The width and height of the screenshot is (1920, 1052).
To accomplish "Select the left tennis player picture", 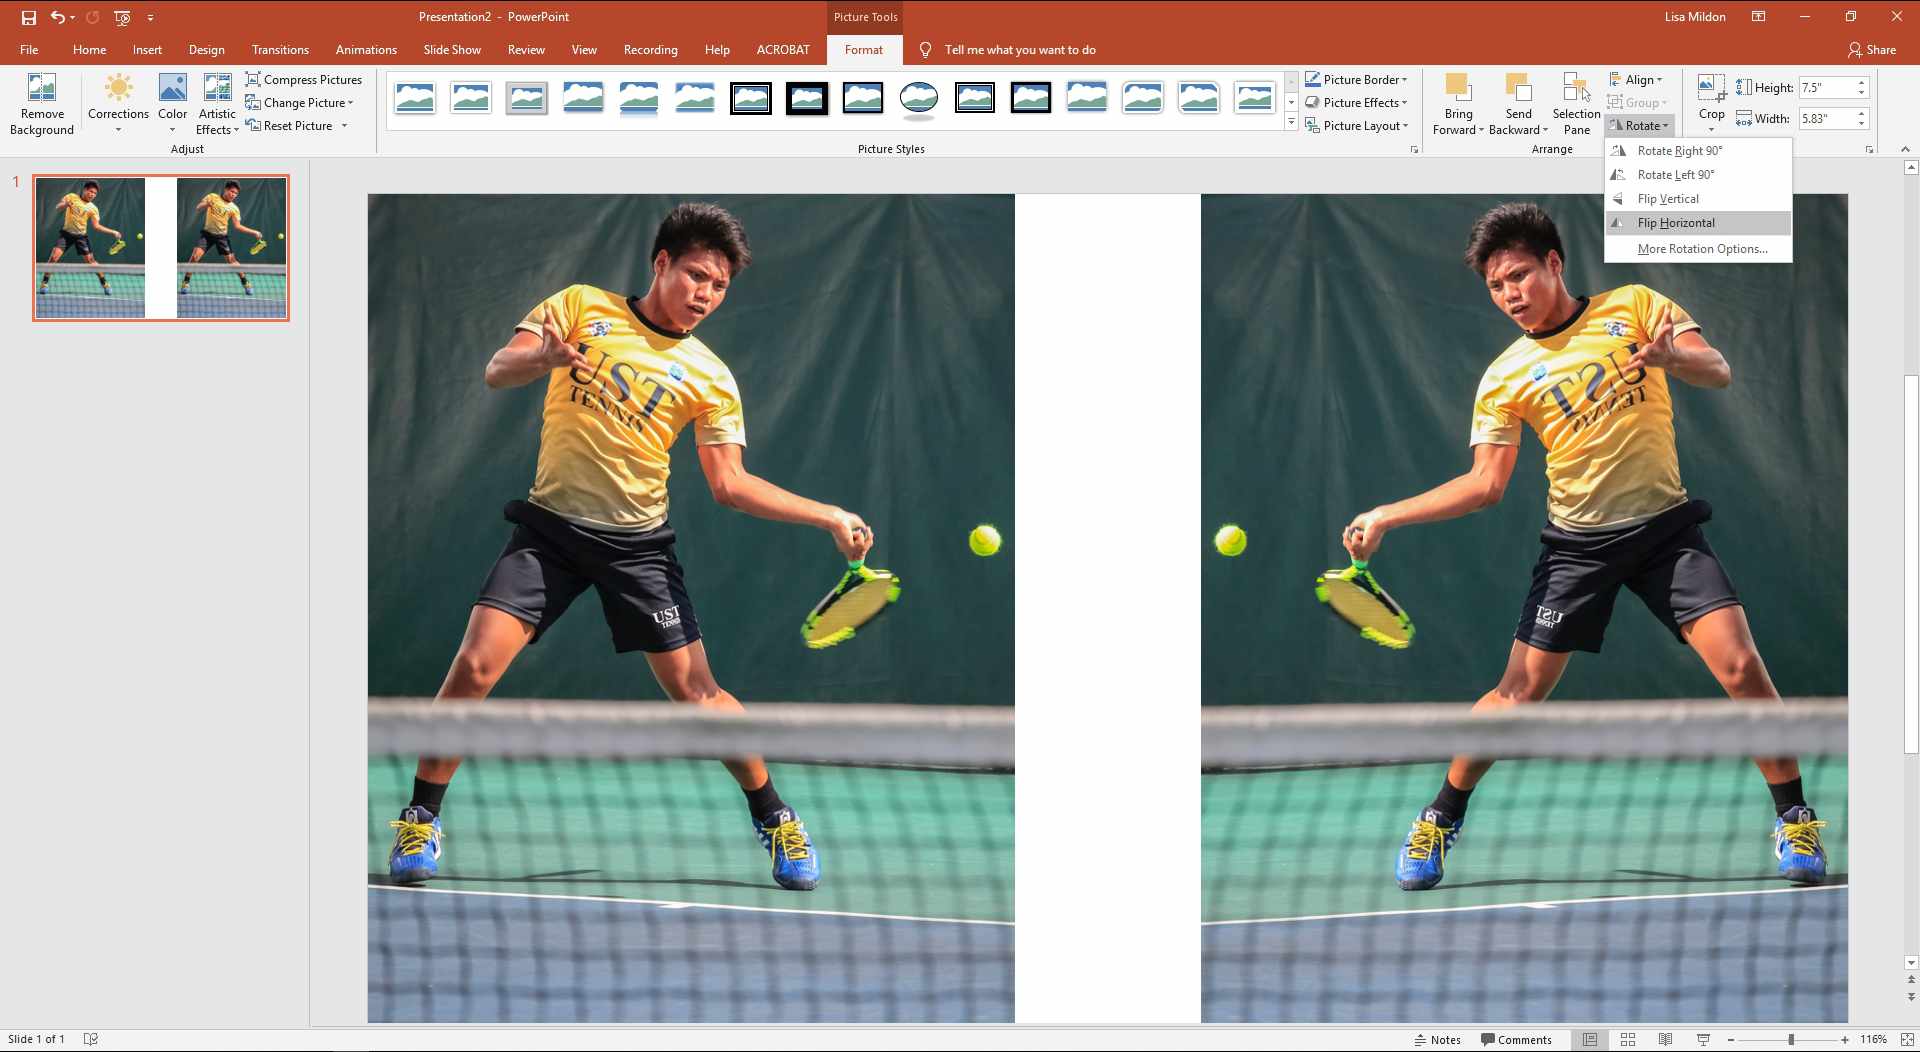I will pyautogui.click(x=691, y=608).
